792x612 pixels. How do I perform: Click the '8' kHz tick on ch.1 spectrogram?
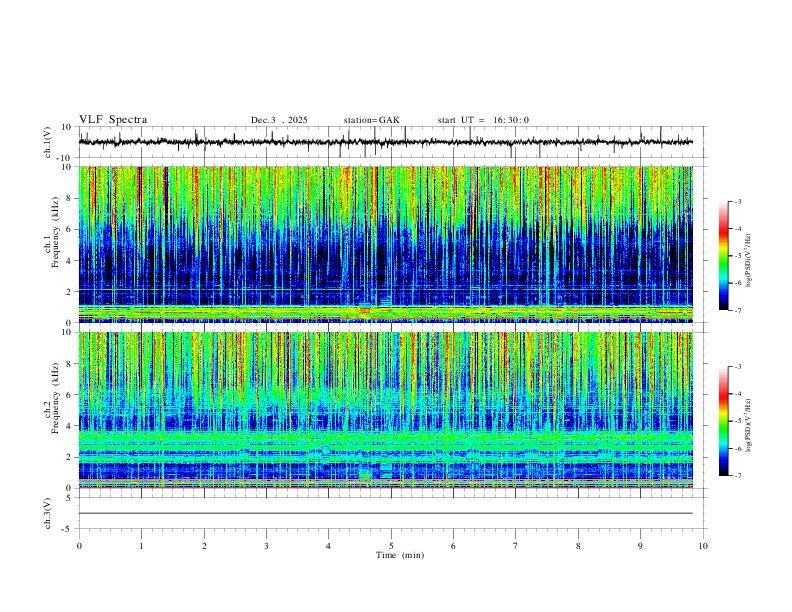[x=70, y=198]
